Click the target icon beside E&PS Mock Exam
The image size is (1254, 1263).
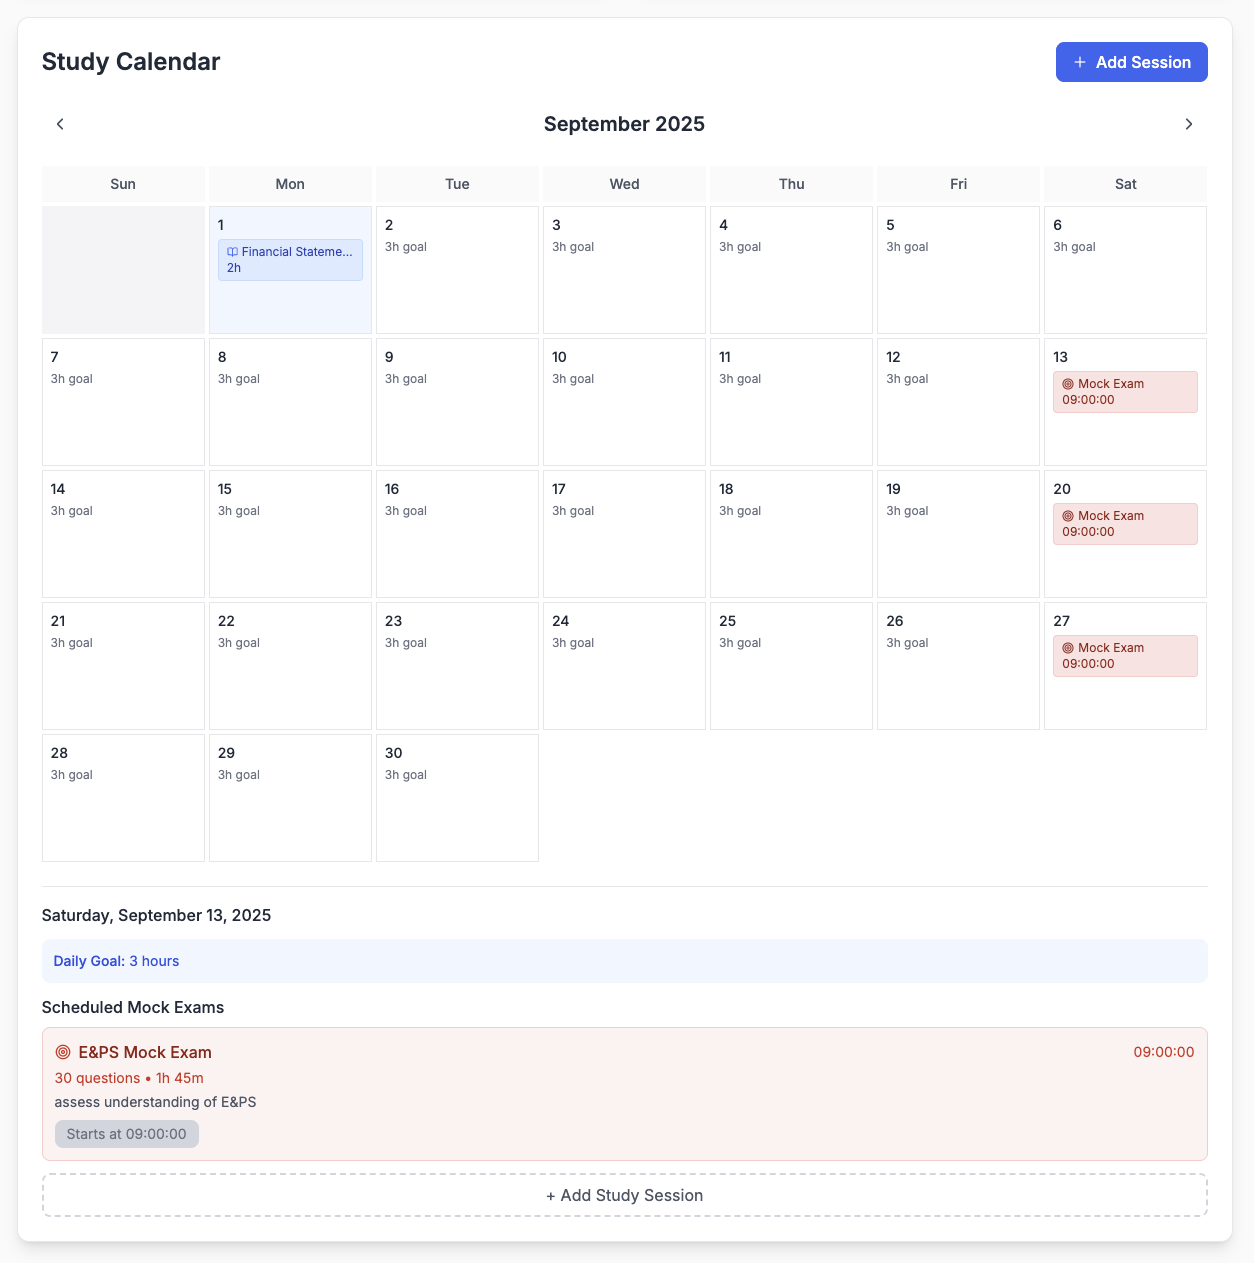pyautogui.click(x=62, y=1052)
